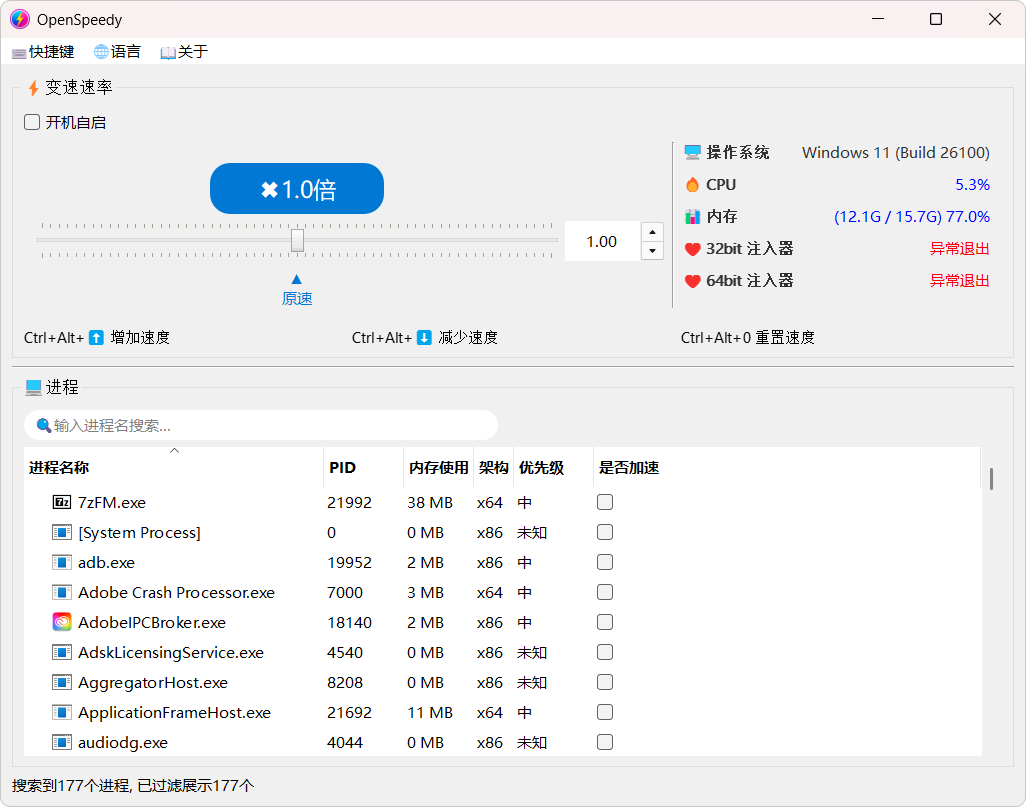Click the book icon beside 关于

tap(168, 52)
